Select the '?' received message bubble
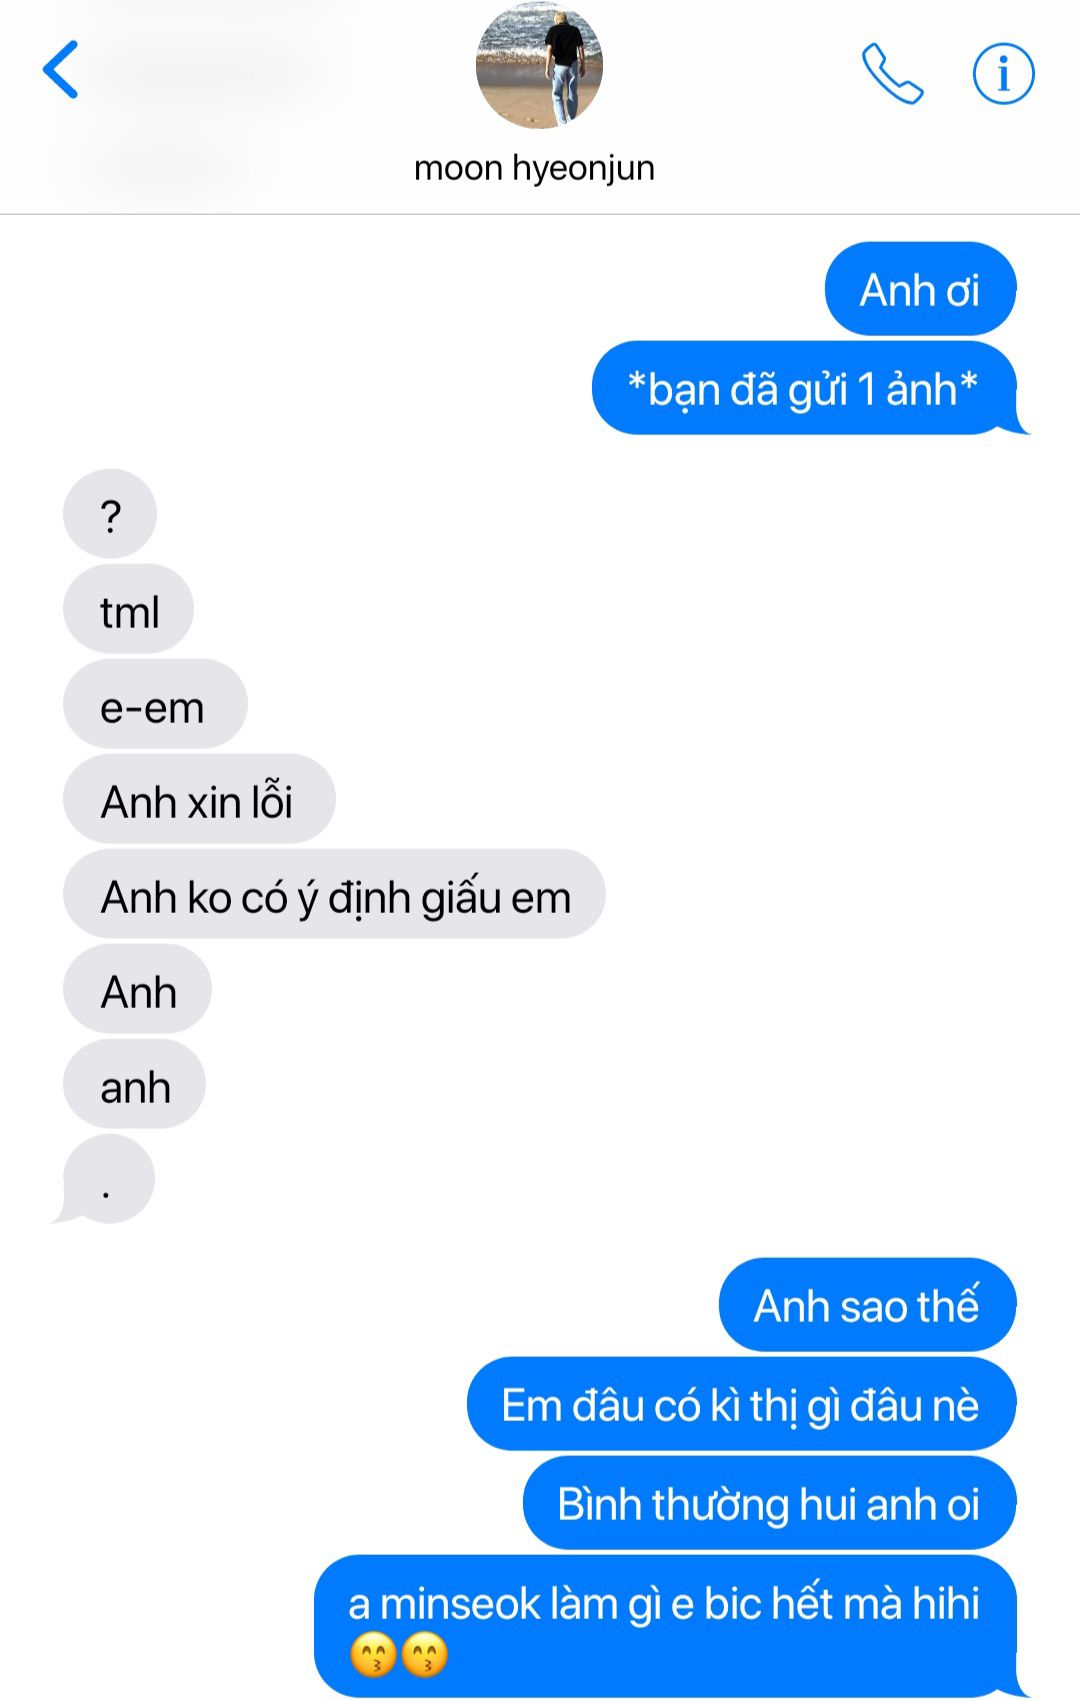This screenshot has width=1080, height=1700. [x=110, y=514]
